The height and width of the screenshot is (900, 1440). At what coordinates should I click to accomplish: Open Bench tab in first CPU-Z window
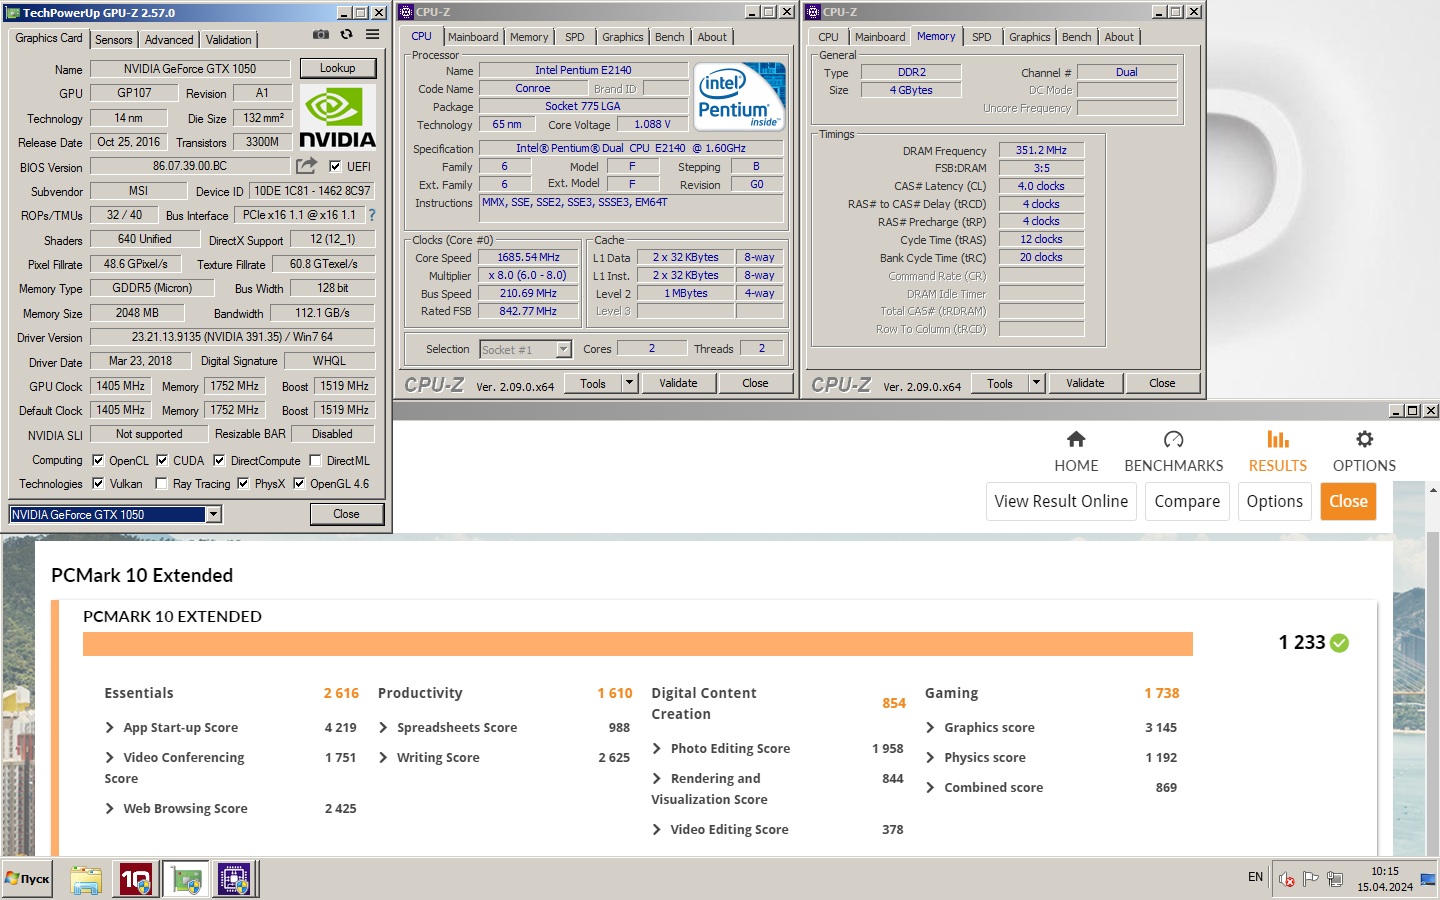coord(670,37)
